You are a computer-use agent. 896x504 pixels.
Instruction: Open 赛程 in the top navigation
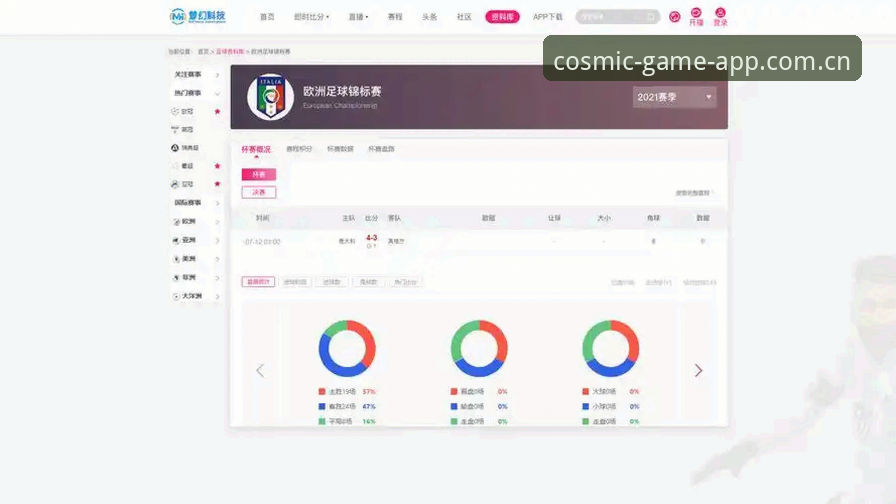(x=395, y=17)
